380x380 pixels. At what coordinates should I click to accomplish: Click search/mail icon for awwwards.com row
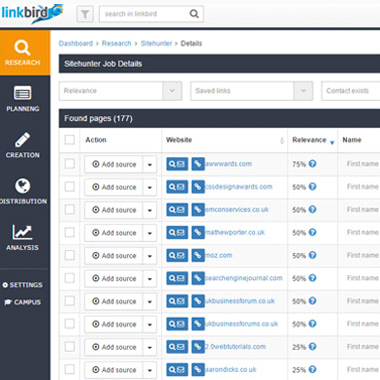177,164
